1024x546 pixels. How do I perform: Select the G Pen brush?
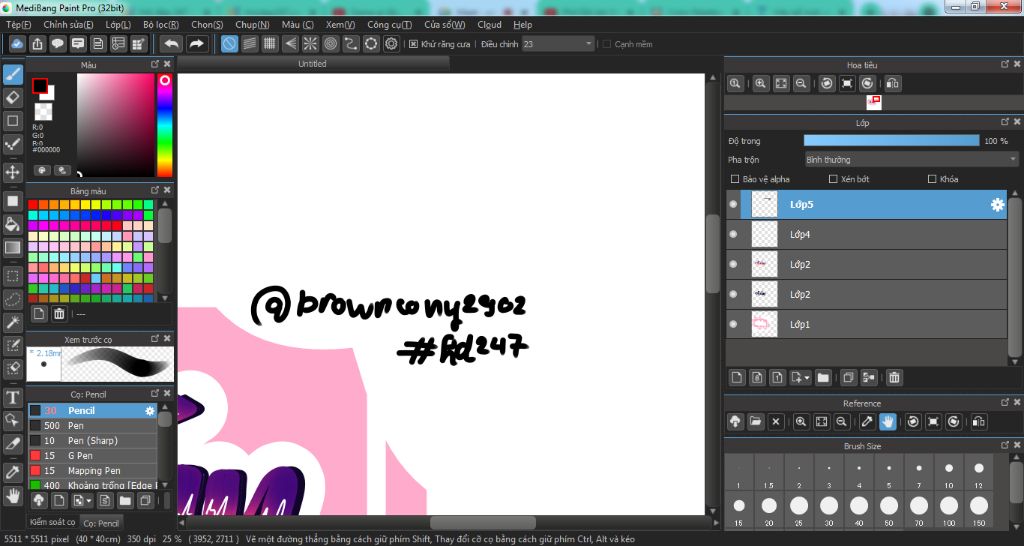pos(93,456)
